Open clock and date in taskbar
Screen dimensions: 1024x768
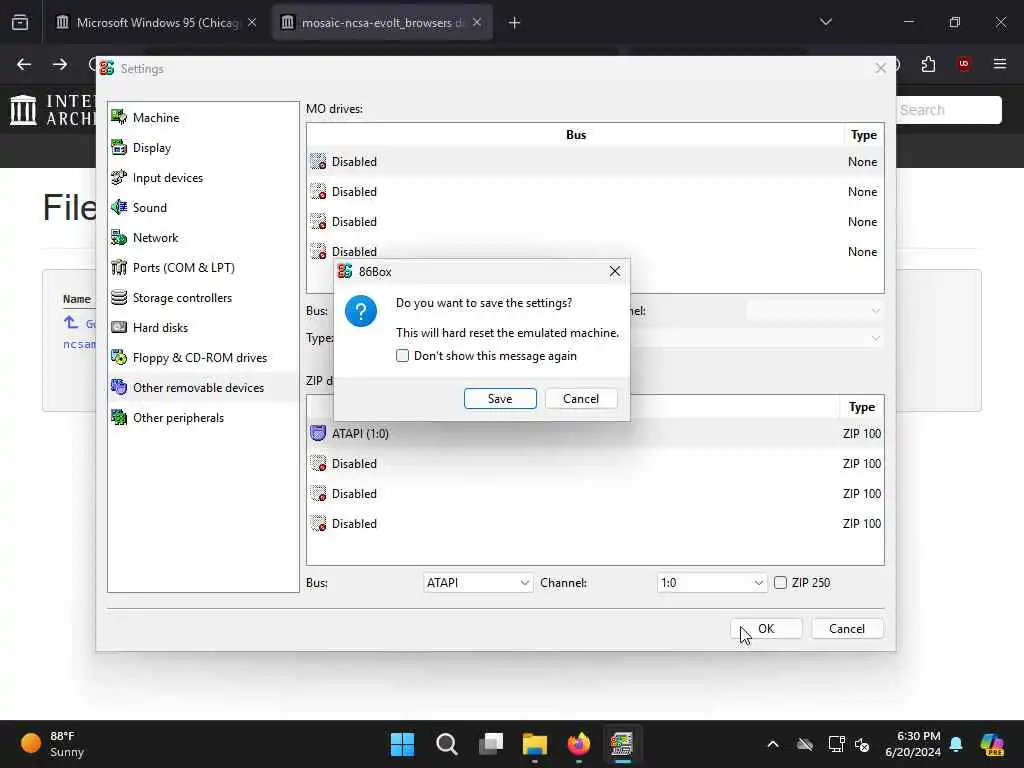point(912,744)
